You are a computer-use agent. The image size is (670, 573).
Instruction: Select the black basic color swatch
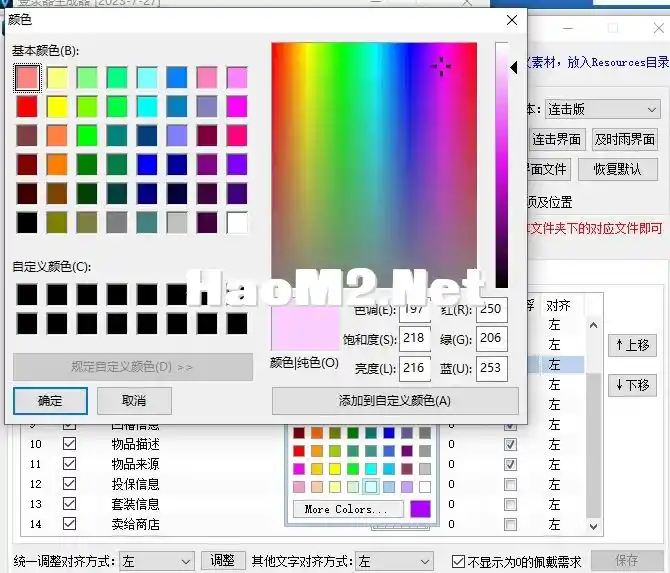click(27, 223)
